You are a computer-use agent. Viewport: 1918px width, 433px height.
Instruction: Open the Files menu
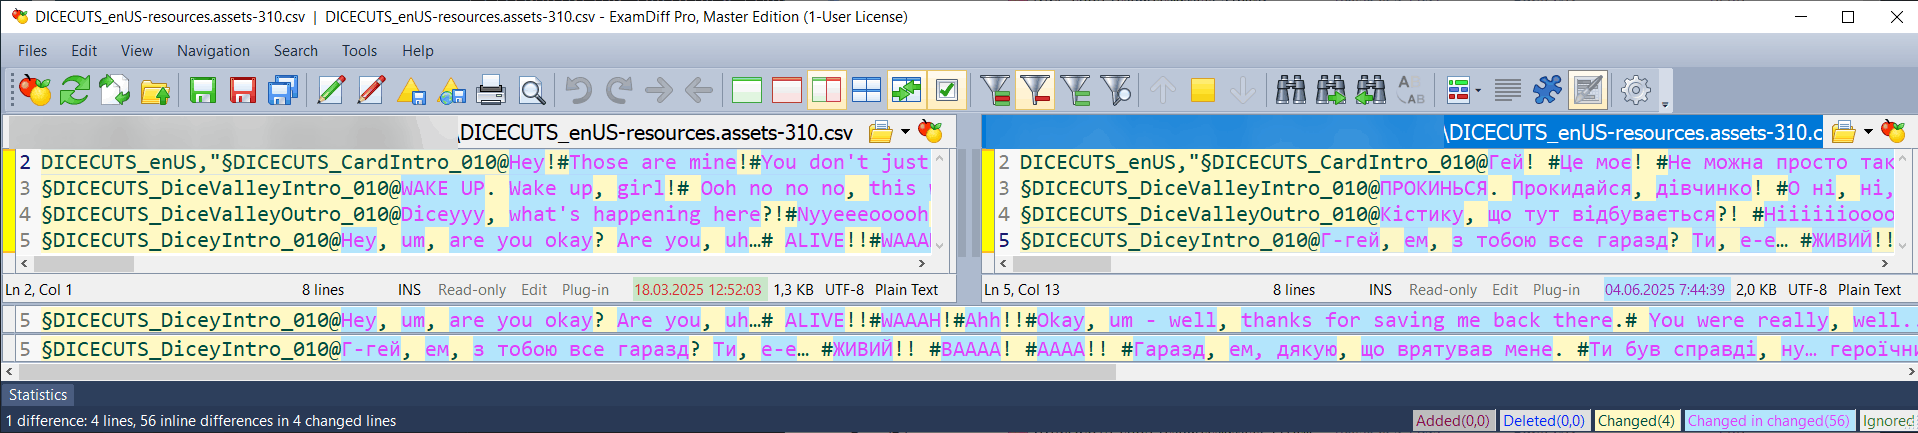click(x=32, y=51)
